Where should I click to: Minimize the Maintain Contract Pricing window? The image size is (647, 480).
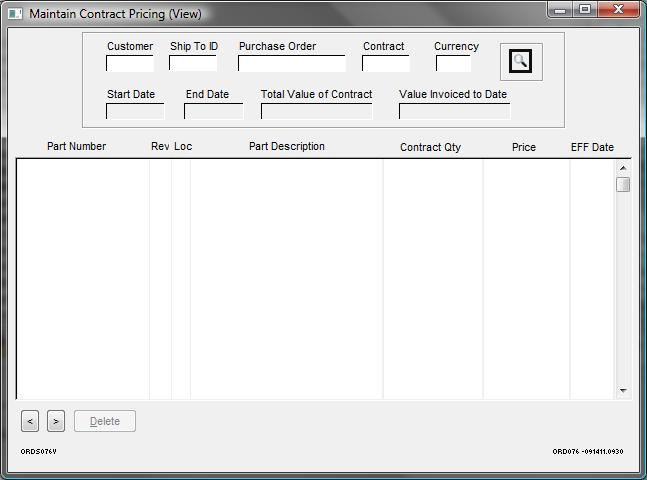560,9
